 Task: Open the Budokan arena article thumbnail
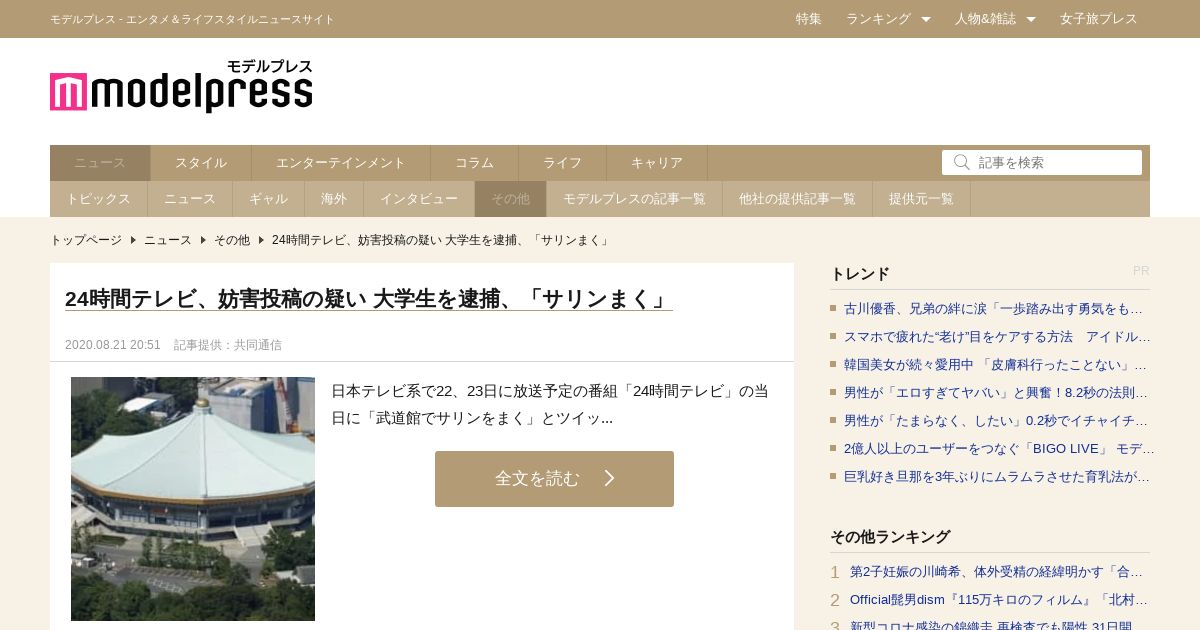[193, 499]
